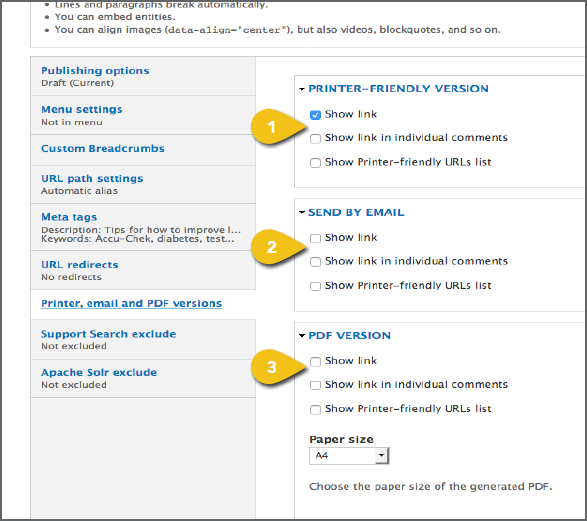Click the 'Description: Tips for how to improve l…' text
The image size is (587, 521).
pyautogui.click(x=141, y=230)
